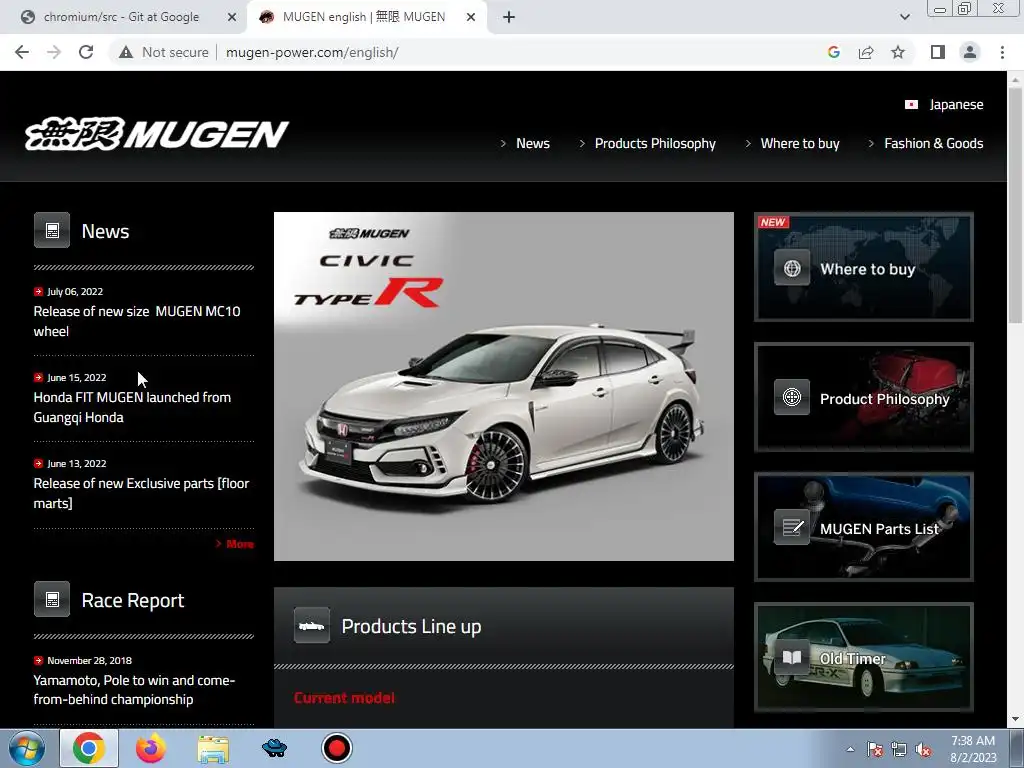This screenshot has height=768, width=1024.
Task: Click the Action Center flag tray icon
Action: [874, 750]
